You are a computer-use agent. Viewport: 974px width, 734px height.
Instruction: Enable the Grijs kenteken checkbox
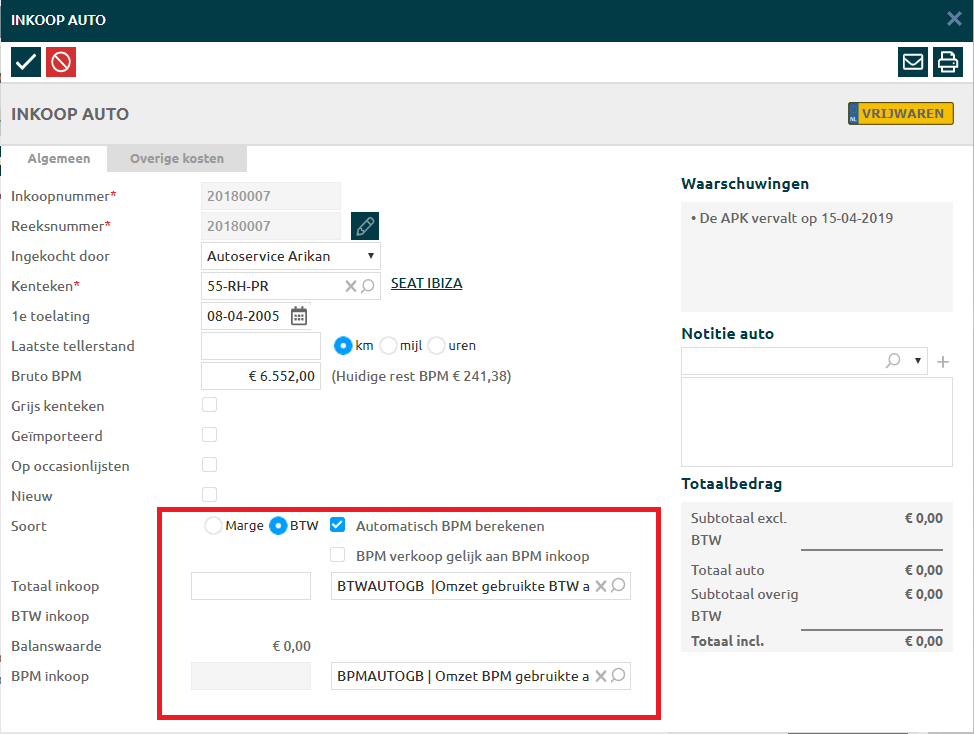pos(210,406)
